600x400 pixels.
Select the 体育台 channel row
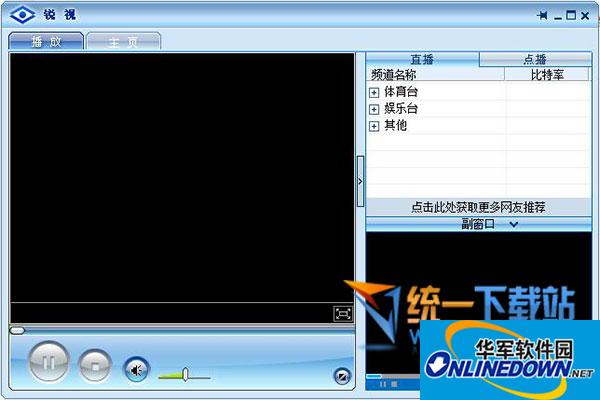coord(478,92)
